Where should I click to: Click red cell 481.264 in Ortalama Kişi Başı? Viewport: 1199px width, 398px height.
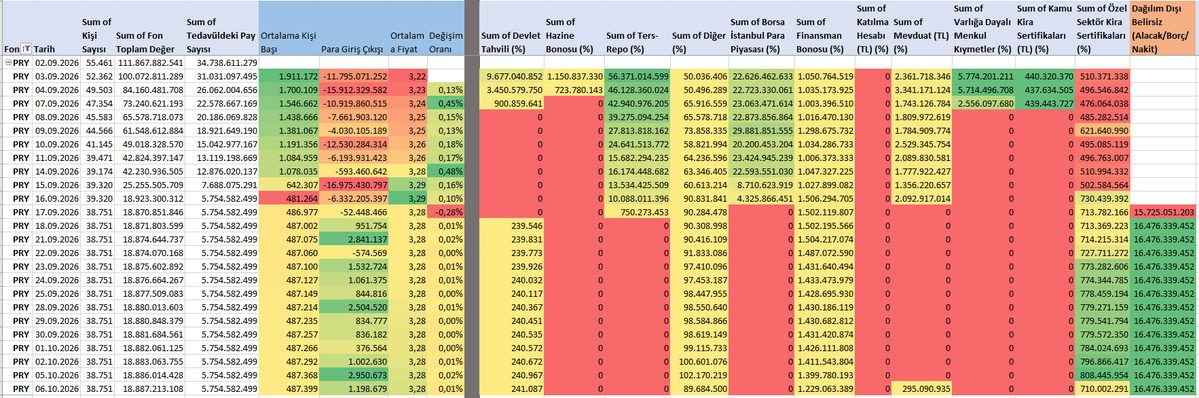coord(290,198)
